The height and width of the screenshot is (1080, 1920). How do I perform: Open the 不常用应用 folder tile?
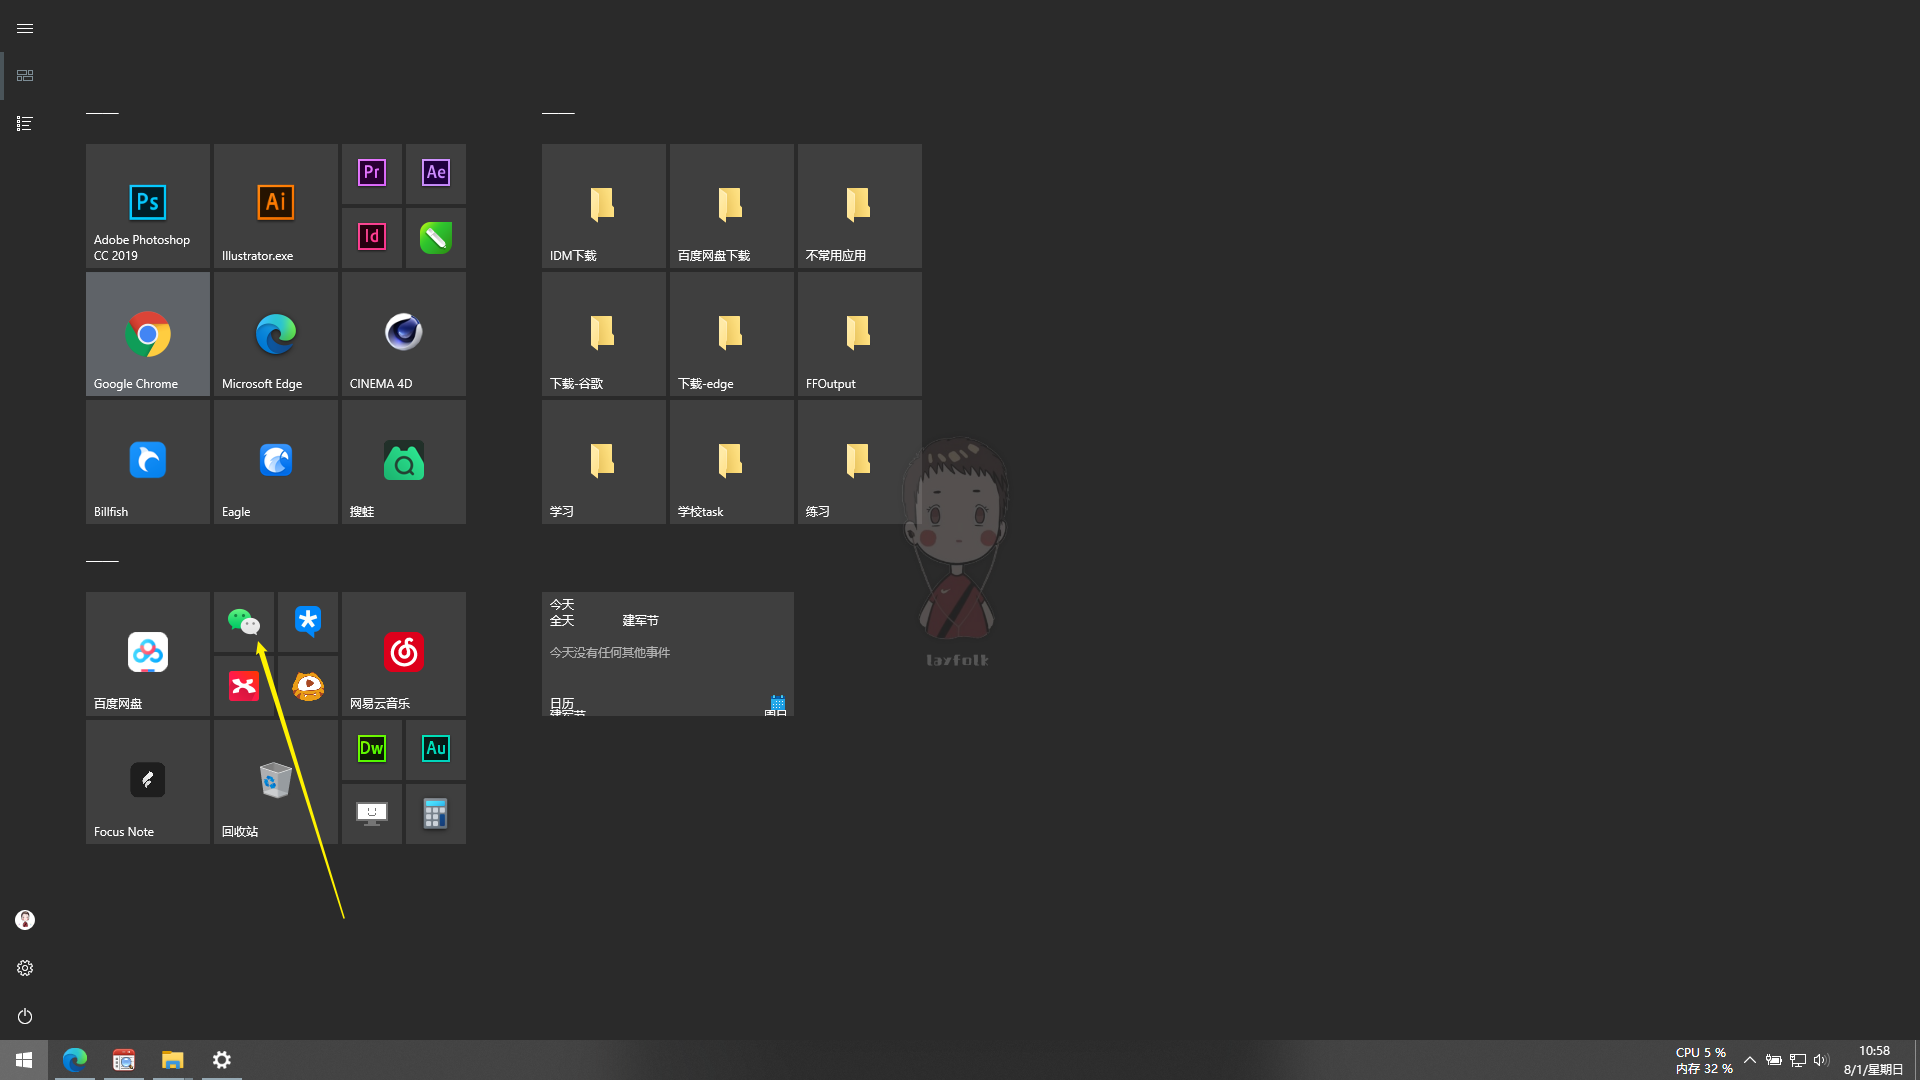(x=859, y=205)
